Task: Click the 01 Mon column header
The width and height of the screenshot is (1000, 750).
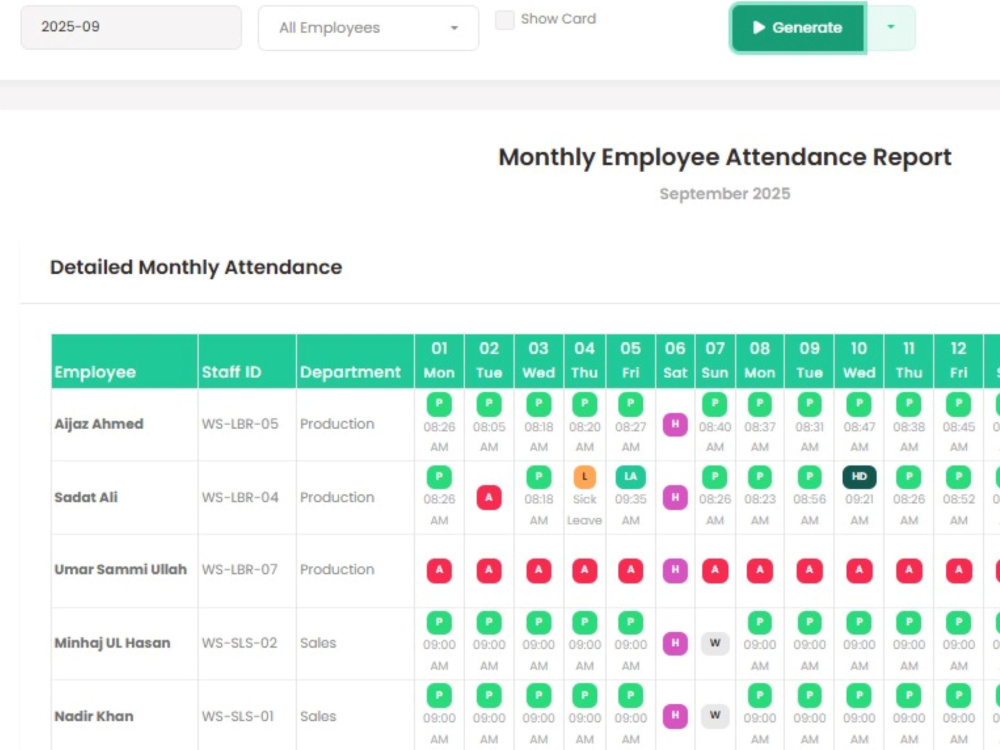Action: [439, 361]
